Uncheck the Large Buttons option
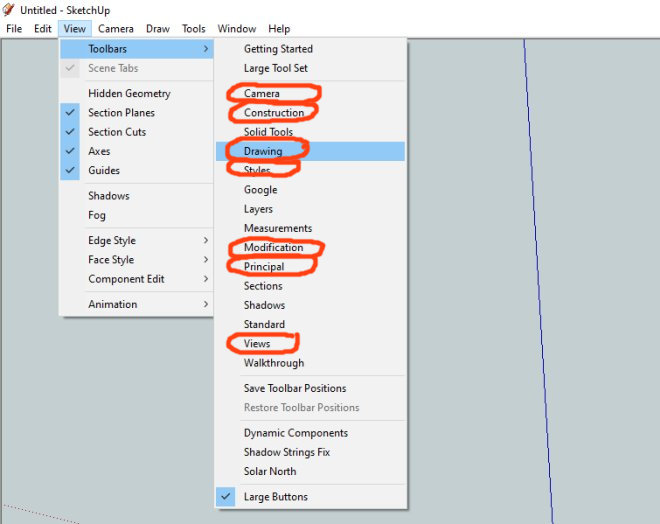This screenshot has width=660, height=524. coord(311,497)
